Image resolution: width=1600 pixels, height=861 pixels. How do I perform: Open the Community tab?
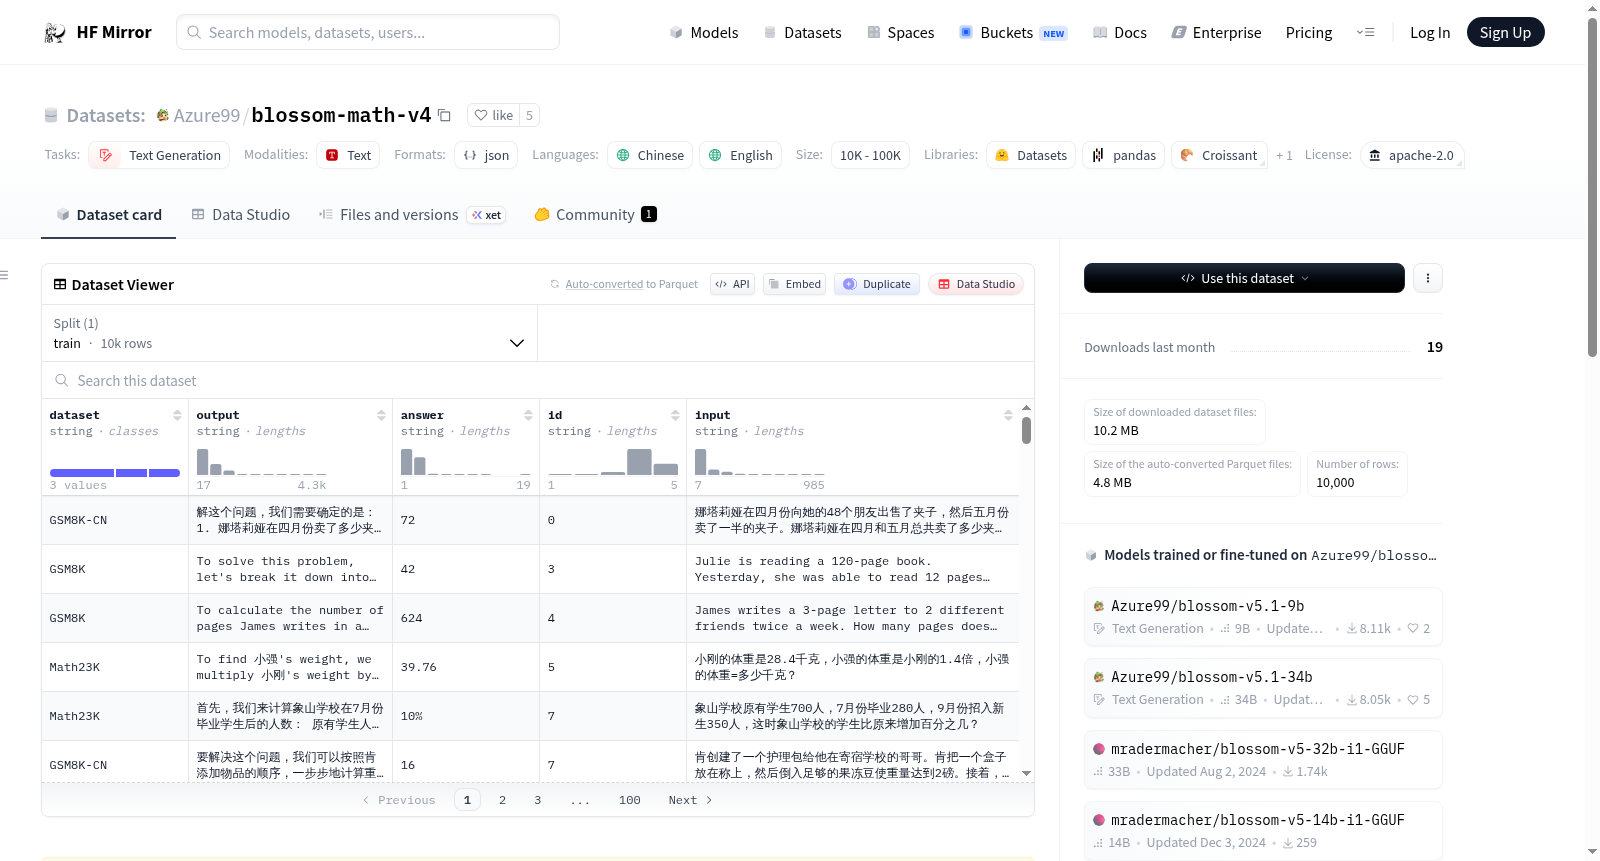tap(595, 215)
